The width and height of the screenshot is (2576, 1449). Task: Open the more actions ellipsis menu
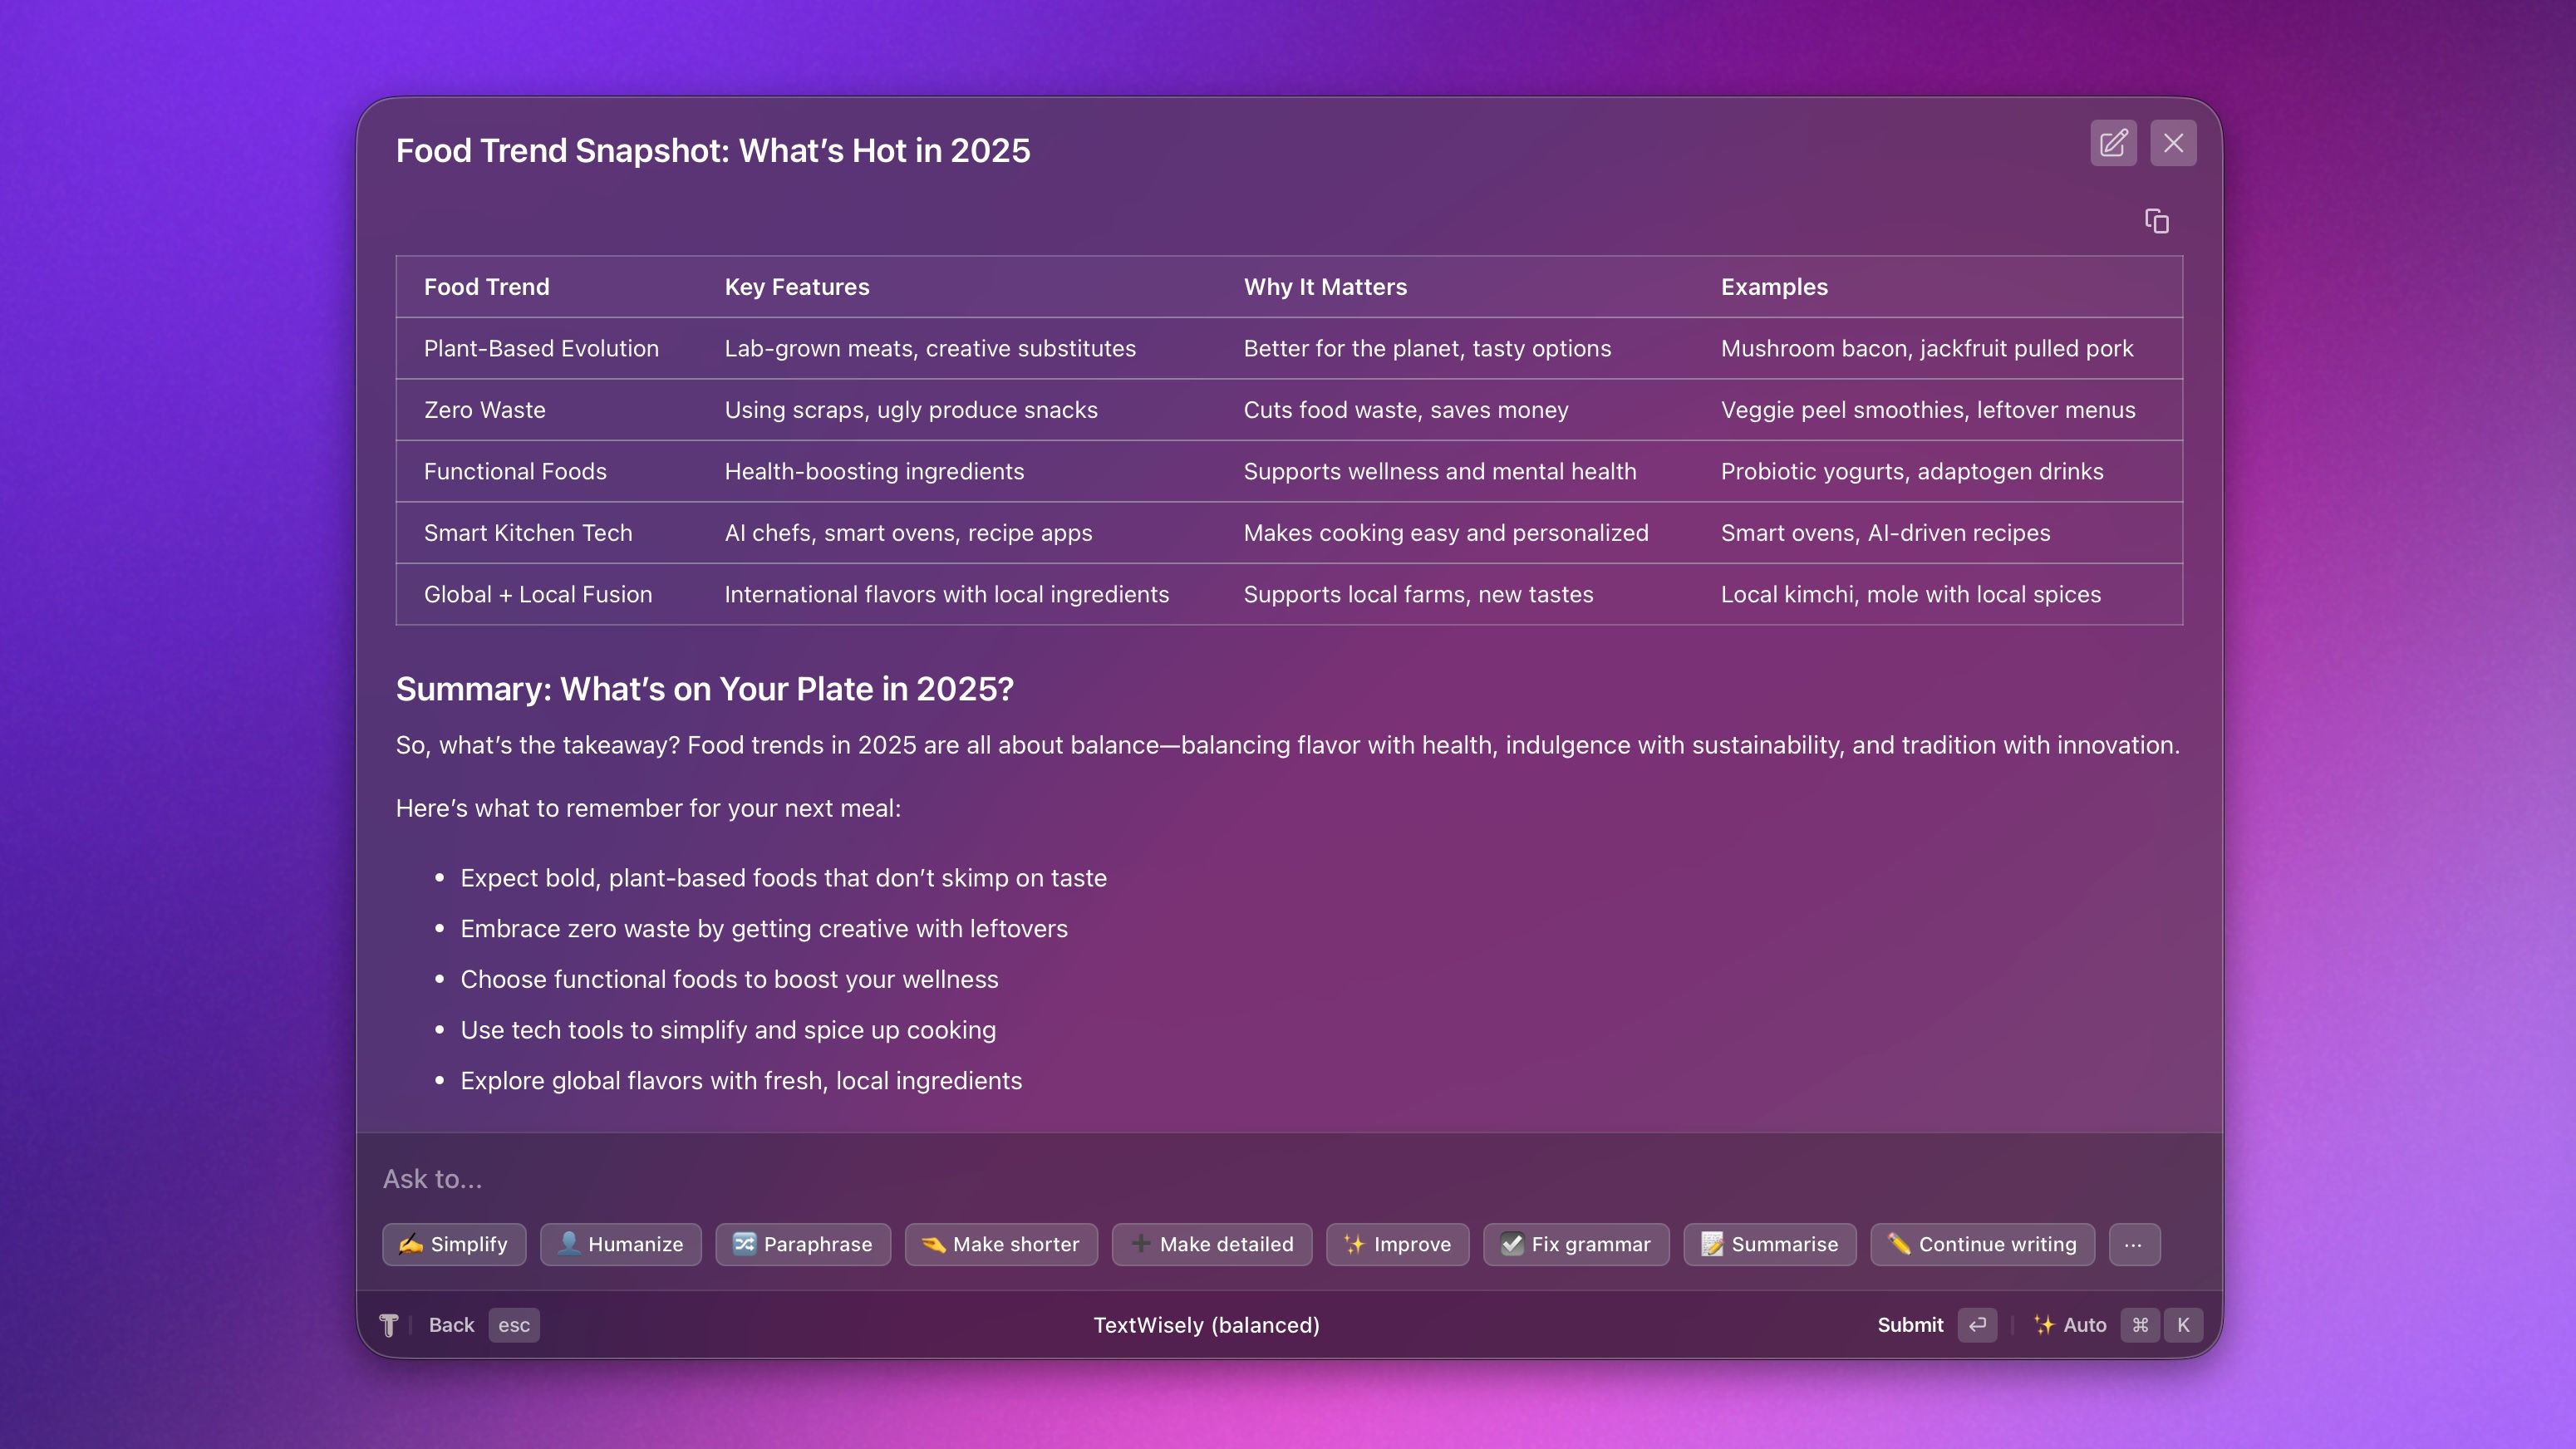coord(2133,1245)
